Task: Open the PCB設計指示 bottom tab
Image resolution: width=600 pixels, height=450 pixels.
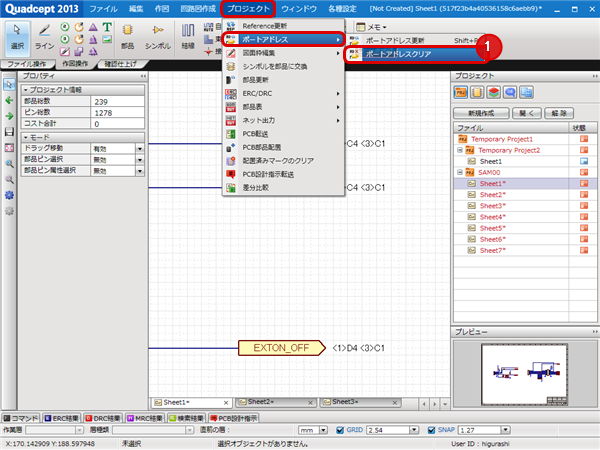Action: click(233, 418)
